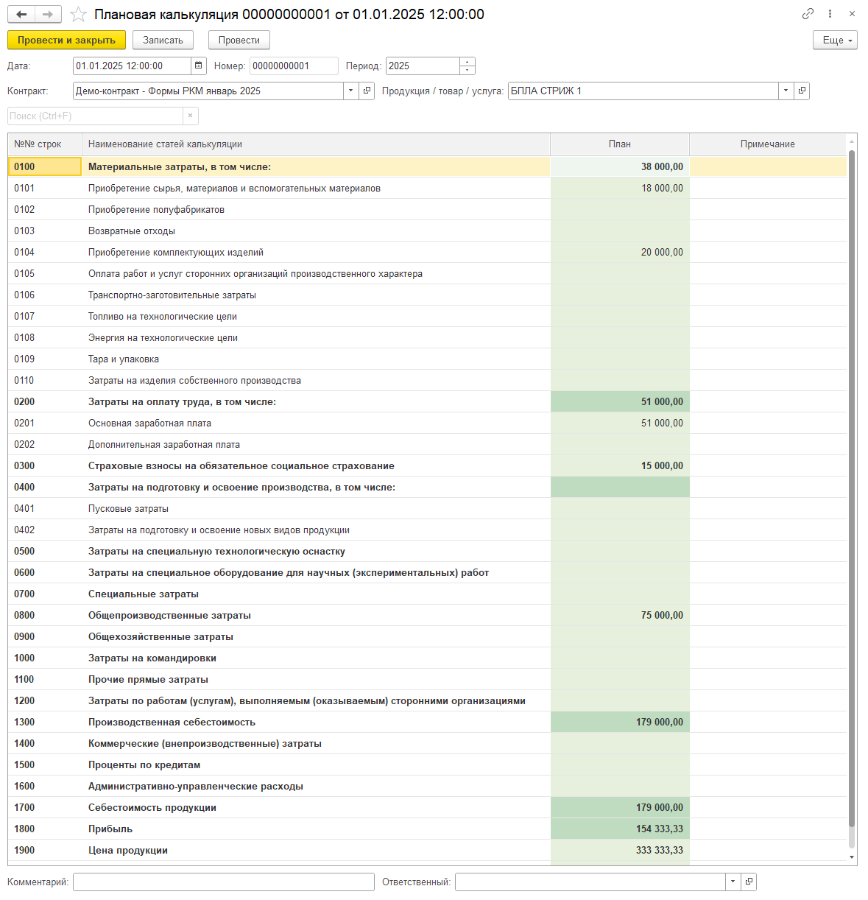Click the Провести button

239,40
